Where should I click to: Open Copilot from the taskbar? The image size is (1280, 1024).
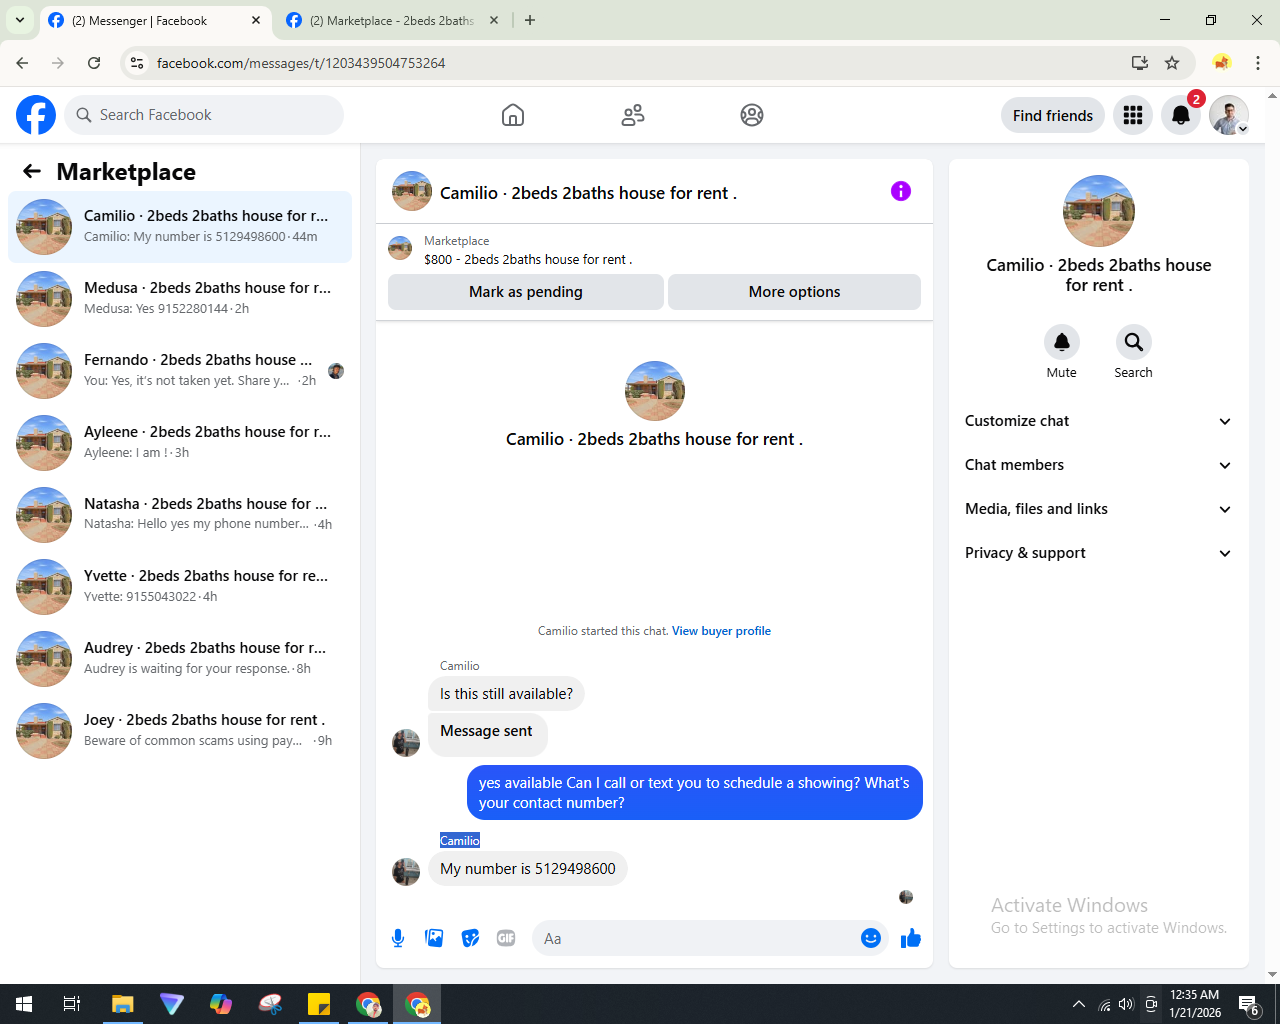(221, 1004)
